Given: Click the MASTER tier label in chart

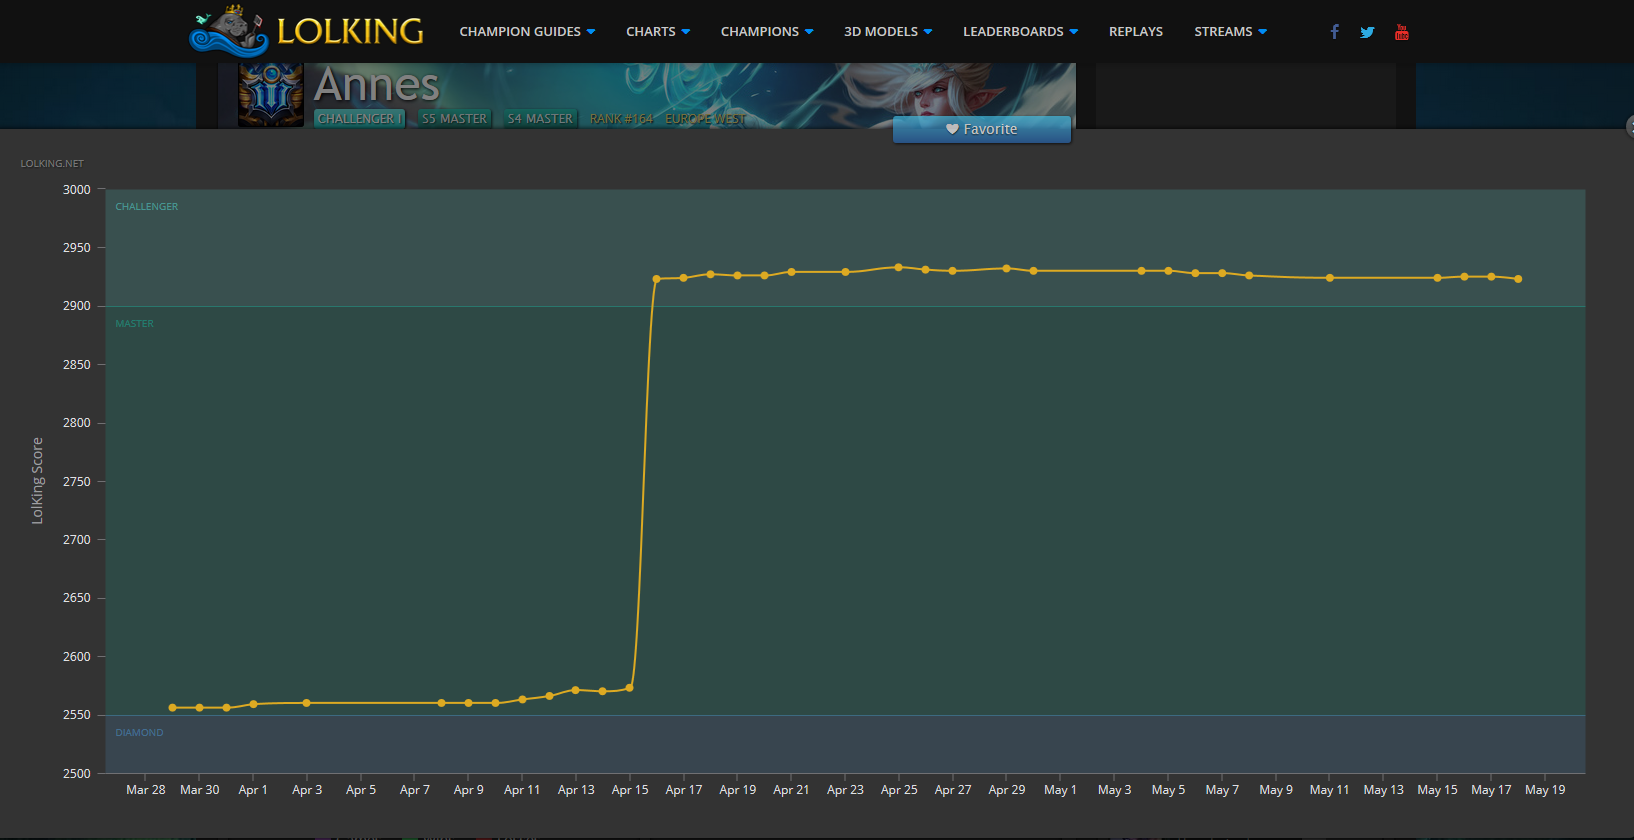Looking at the screenshot, I should (135, 324).
